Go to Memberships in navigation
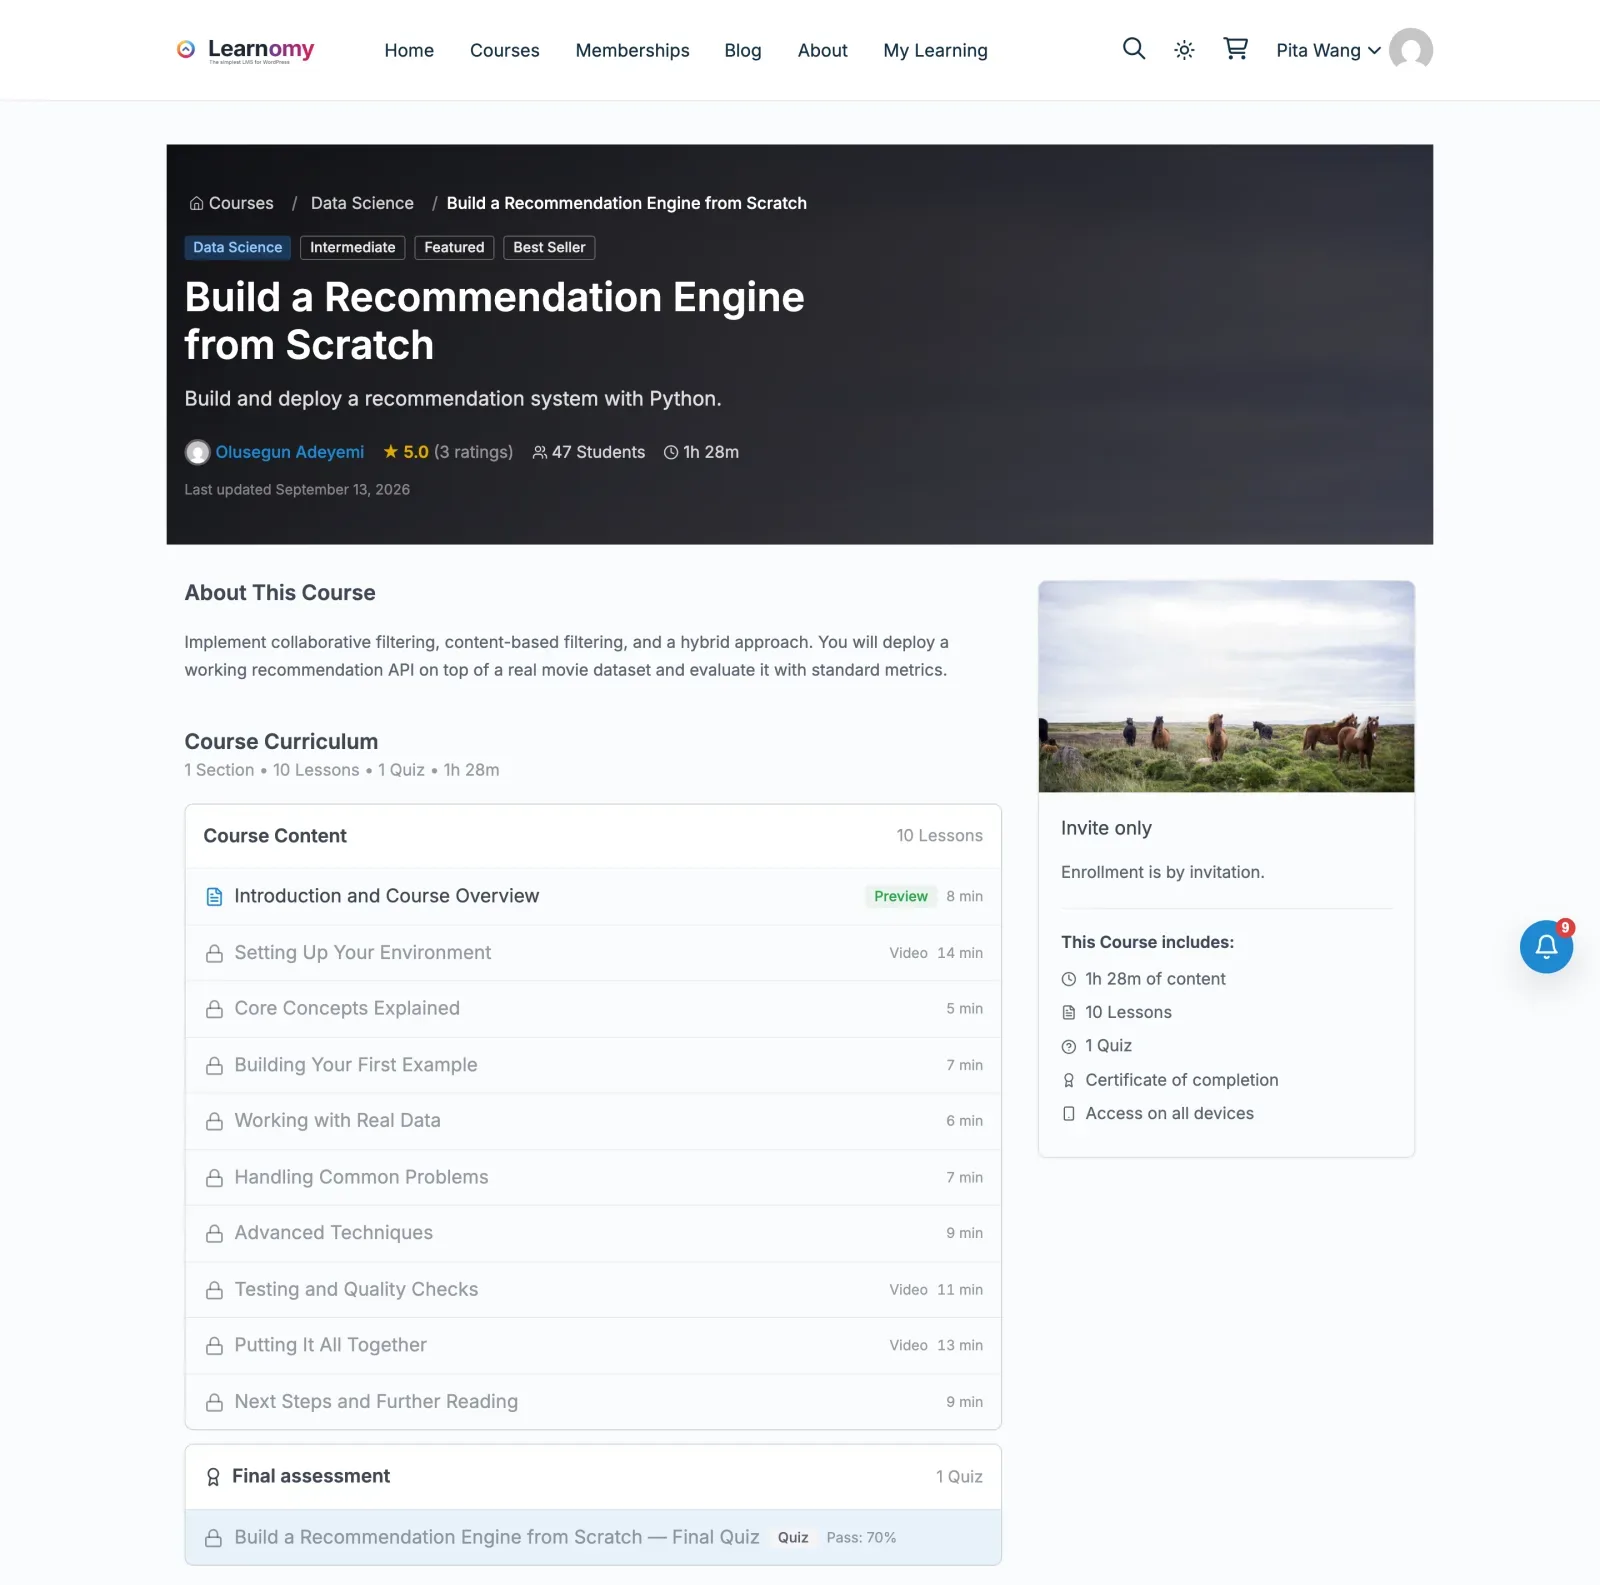 [x=632, y=50]
